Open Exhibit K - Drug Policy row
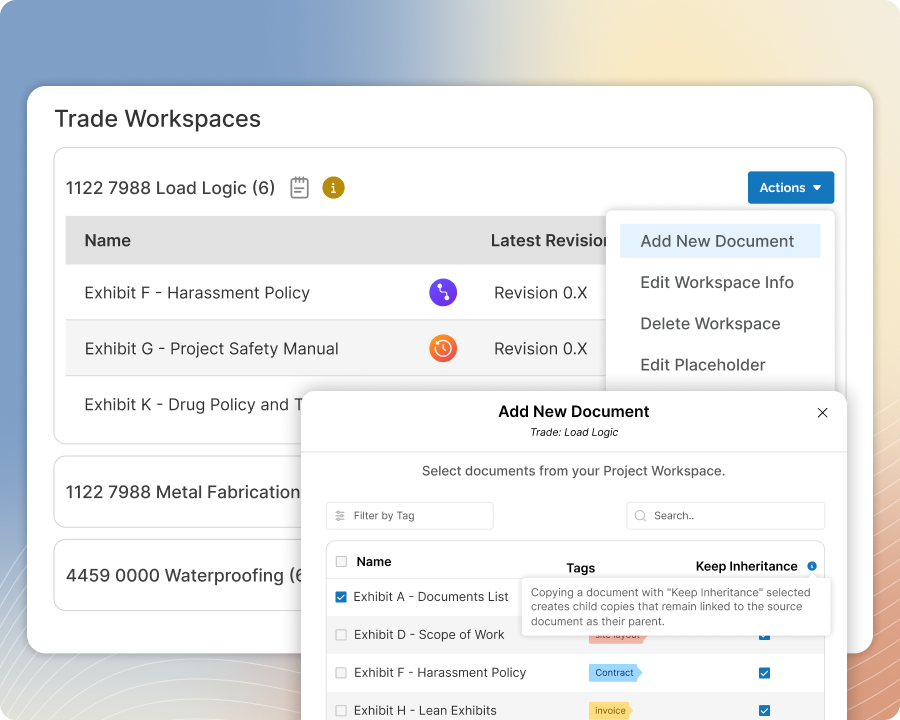This screenshot has width=900, height=720. 193,405
